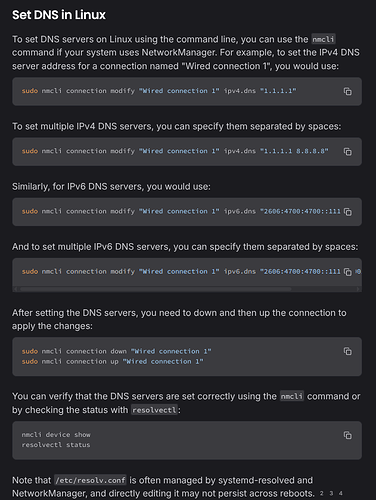Click the inline resolvectl code tag
The height and width of the screenshot is (500, 376).
point(154,410)
